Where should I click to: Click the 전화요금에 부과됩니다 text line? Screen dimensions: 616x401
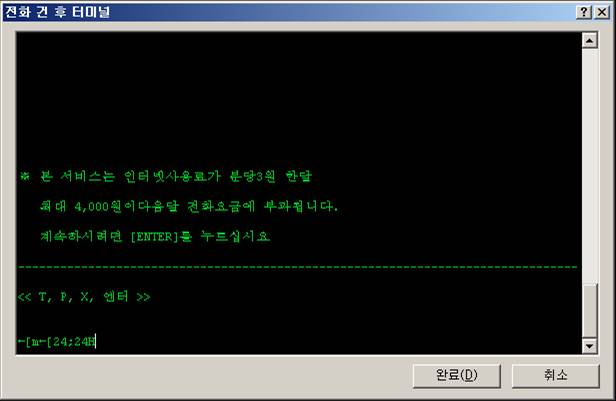[x=189, y=206]
